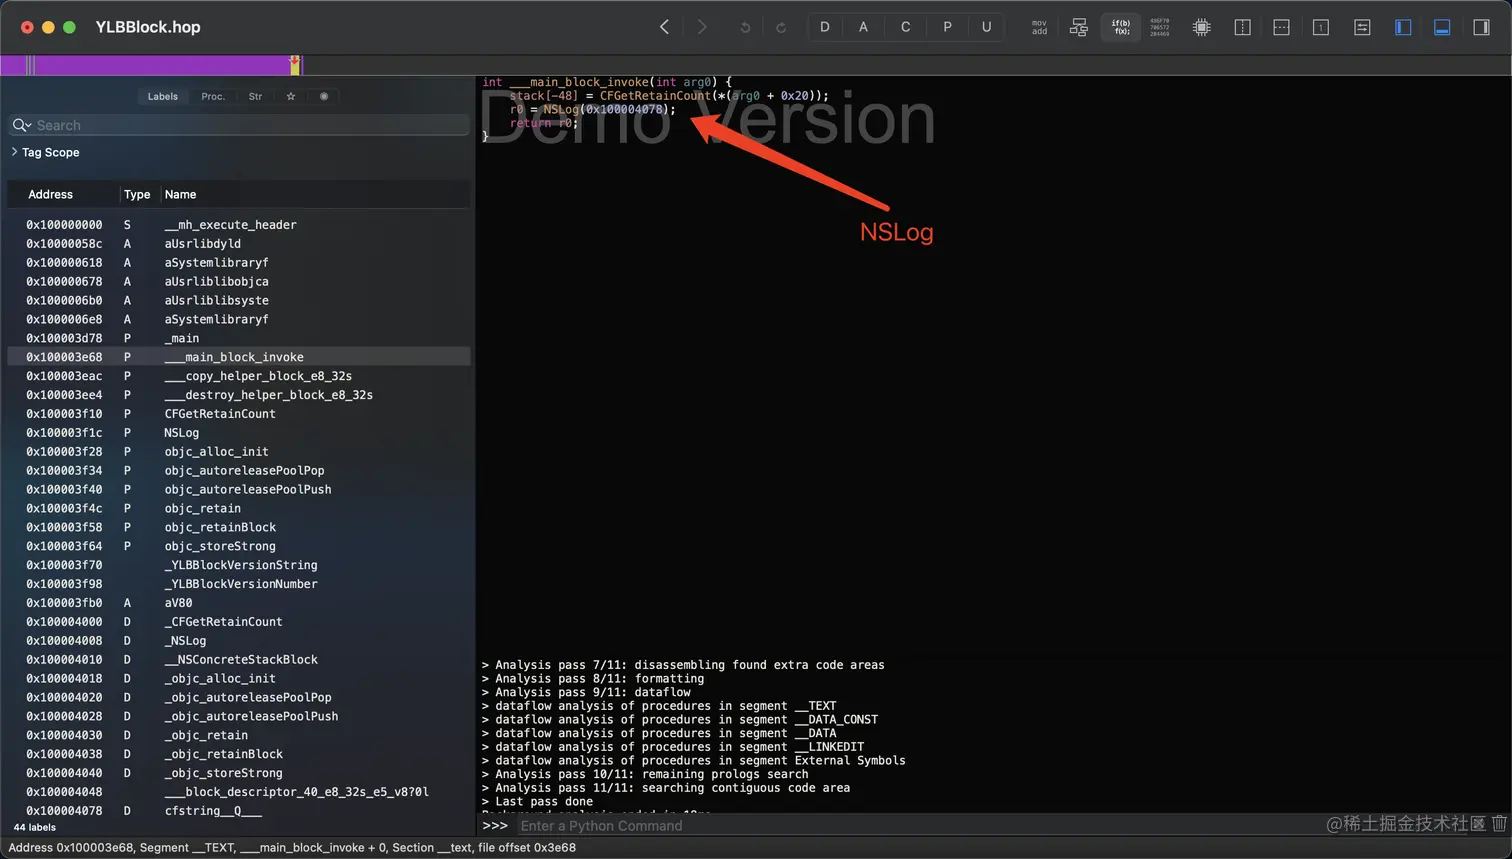Select the pseudo-code if(b) f(x) view
This screenshot has height=859, width=1512.
[x=1121, y=28]
